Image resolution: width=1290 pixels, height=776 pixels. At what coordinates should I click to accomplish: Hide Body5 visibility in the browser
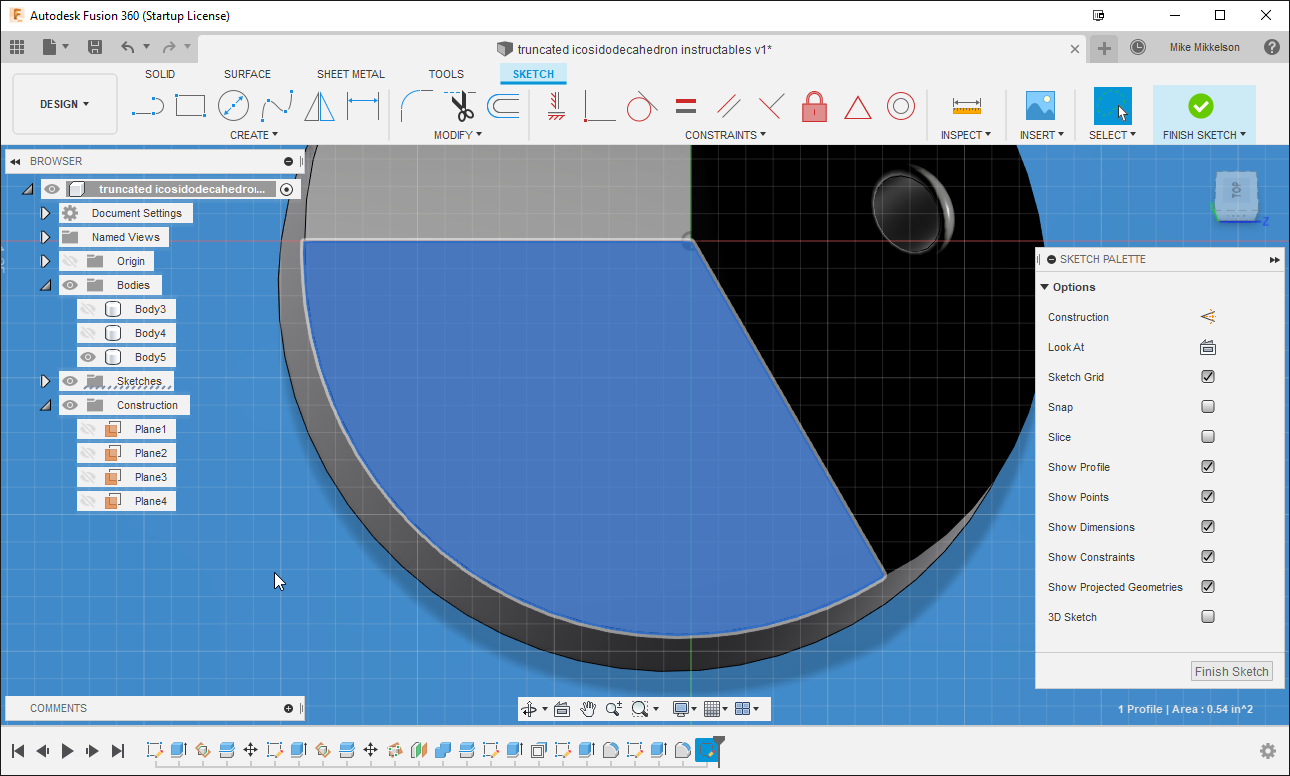tap(88, 357)
